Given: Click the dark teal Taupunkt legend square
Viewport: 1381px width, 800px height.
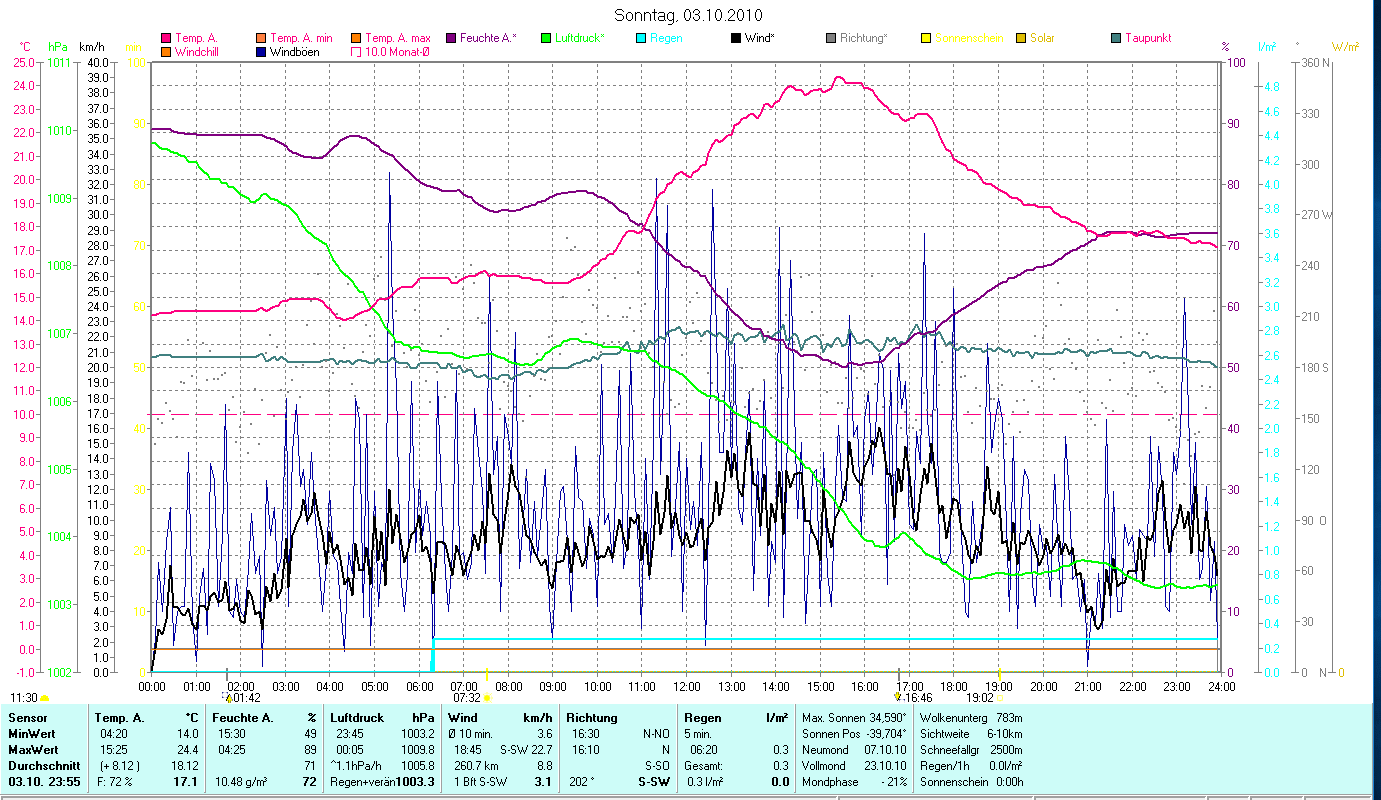Looking at the screenshot, I should (x=1116, y=38).
